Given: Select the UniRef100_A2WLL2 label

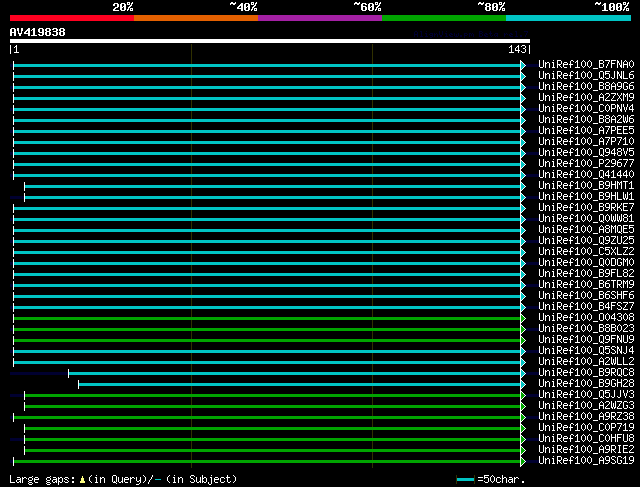Looking at the screenshot, I should point(586,362).
